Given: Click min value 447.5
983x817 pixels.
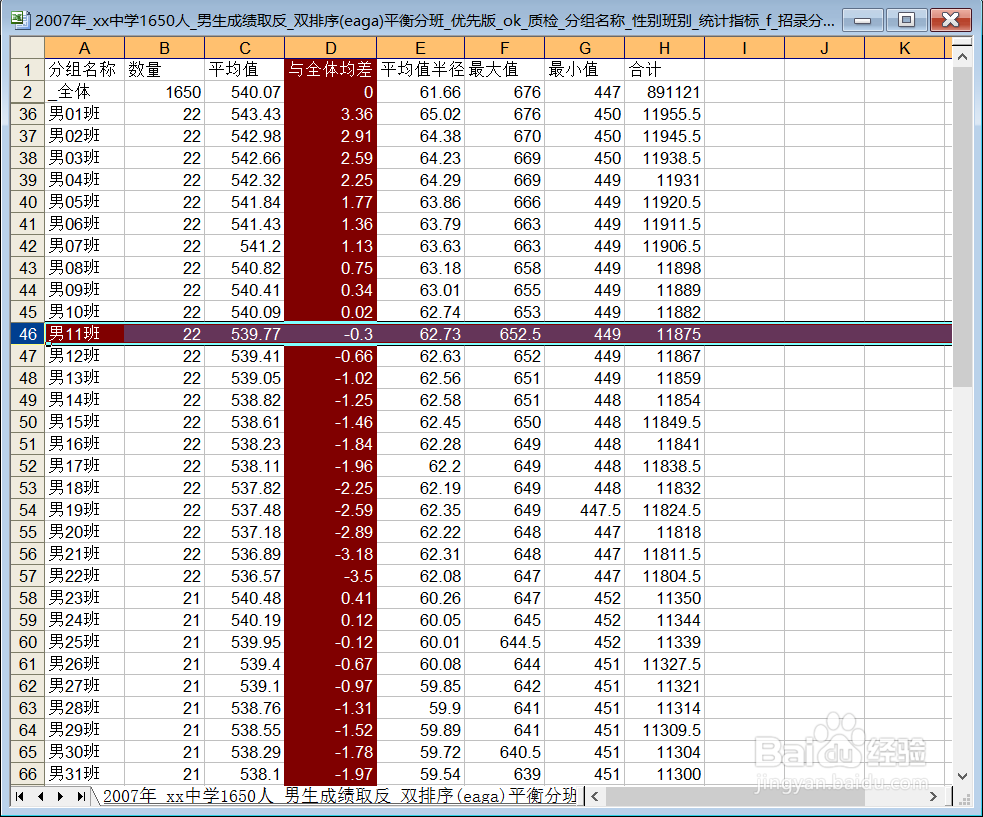Looking at the screenshot, I should point(584,510).
